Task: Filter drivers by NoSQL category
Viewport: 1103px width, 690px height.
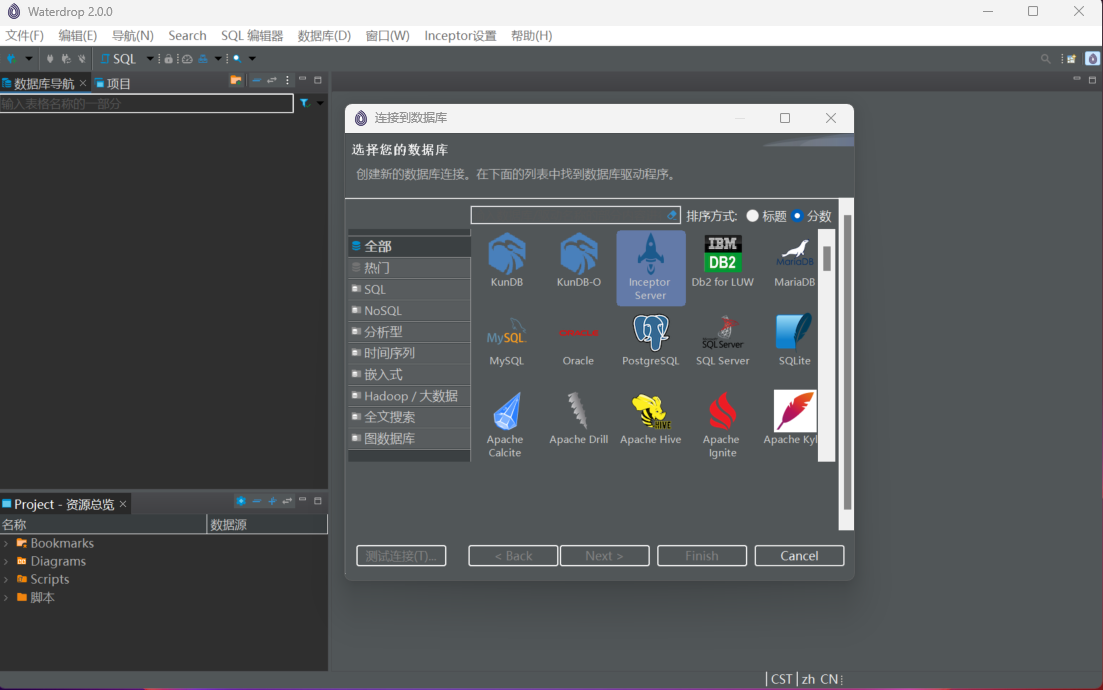Action: [x=409, y=310]
